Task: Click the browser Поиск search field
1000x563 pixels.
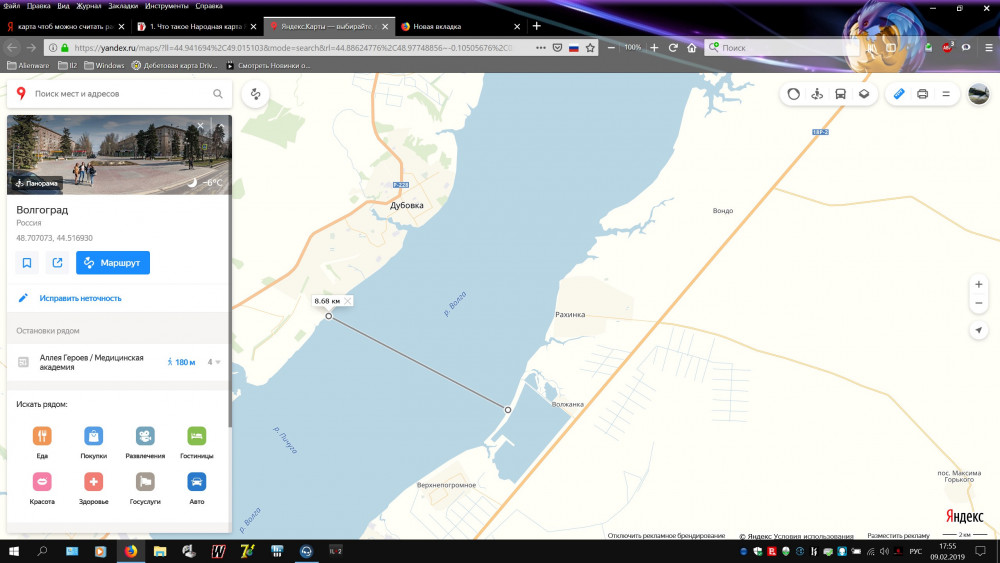Action: click(x=781, y=48)
